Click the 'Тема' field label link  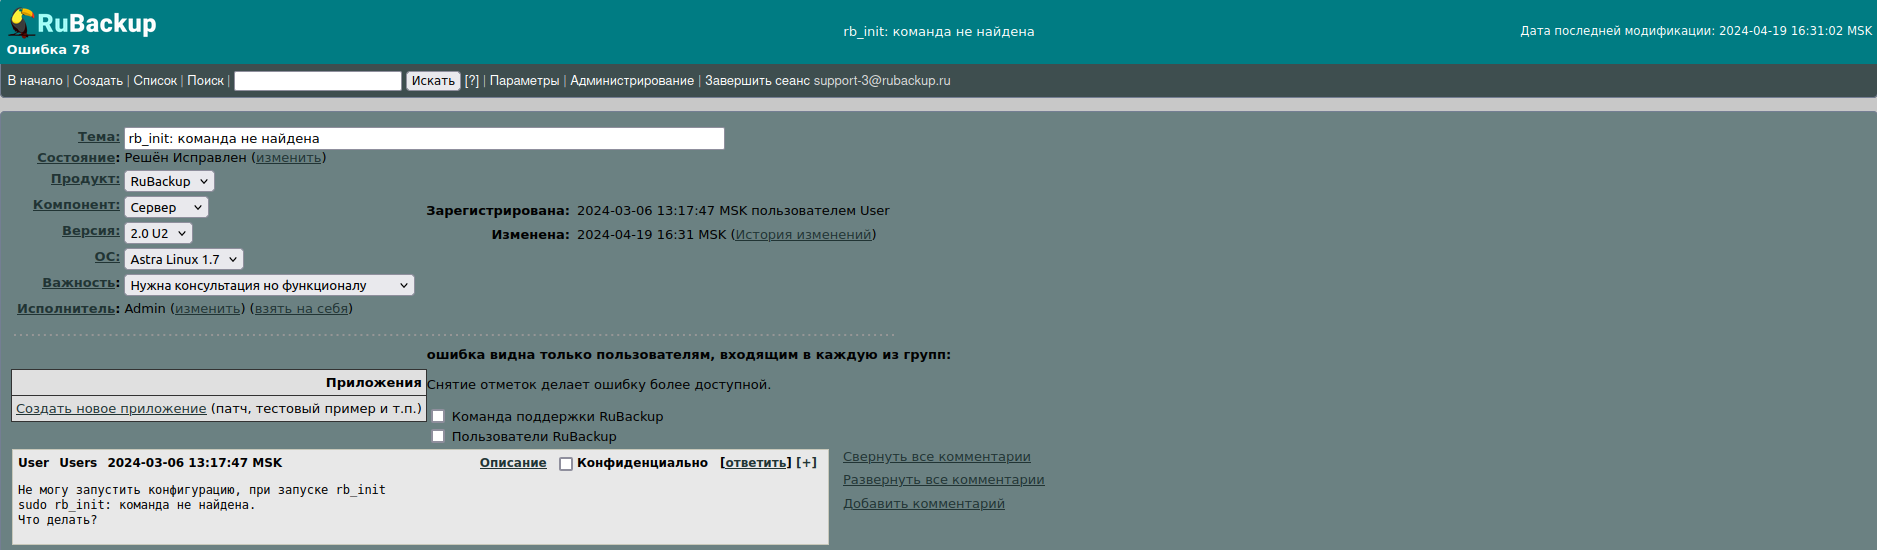pos(98,137)
